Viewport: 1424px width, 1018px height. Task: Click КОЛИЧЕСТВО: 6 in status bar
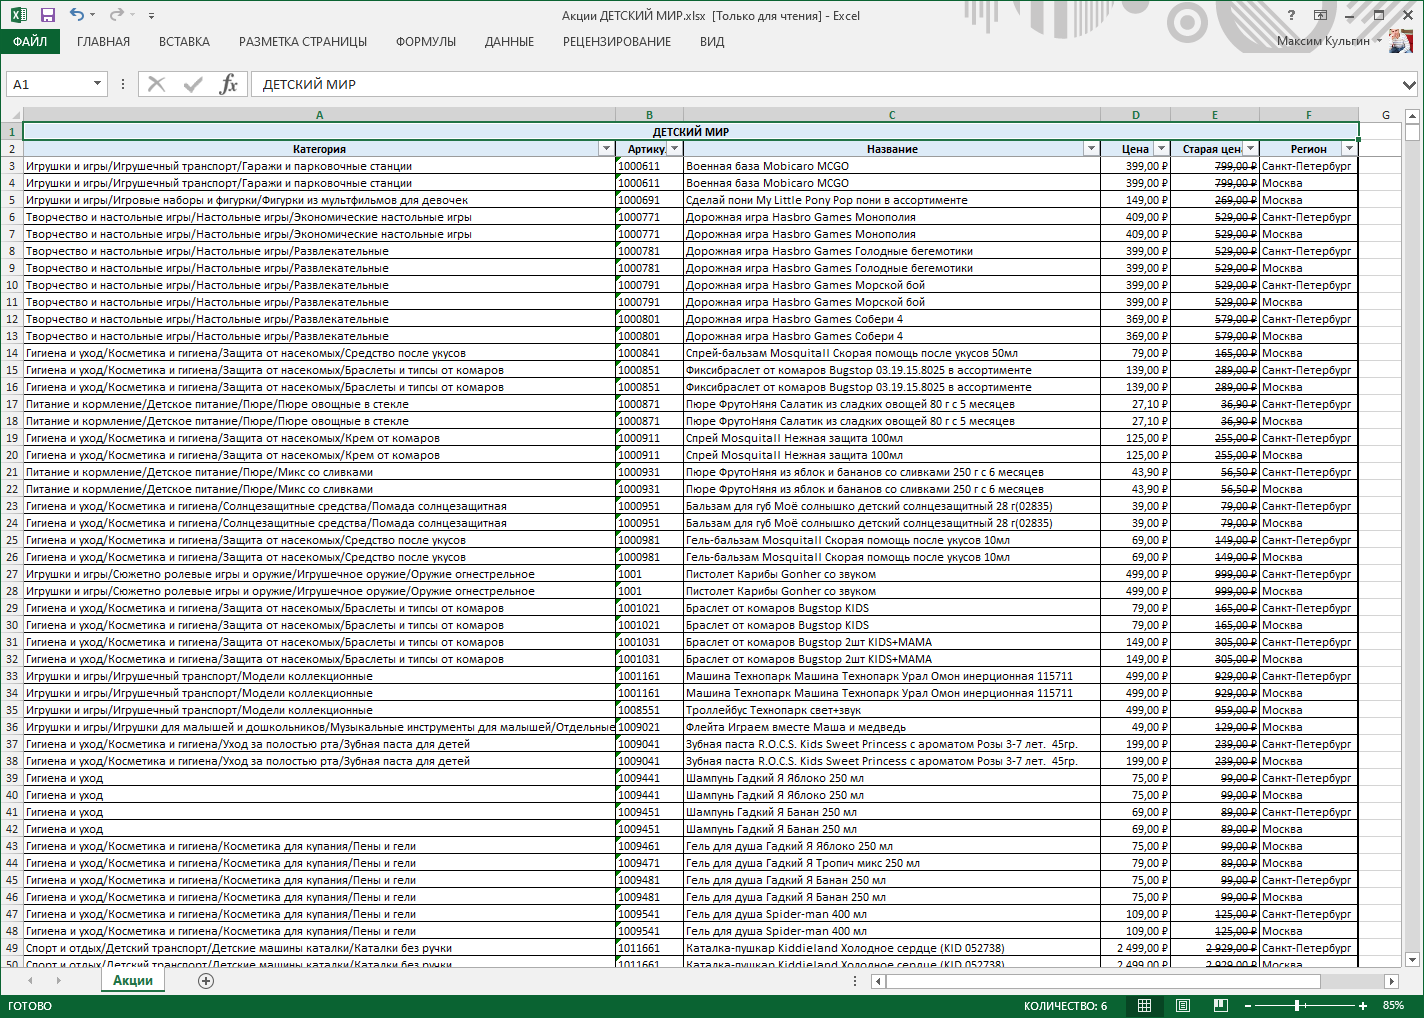(x=1065, y=1005)
